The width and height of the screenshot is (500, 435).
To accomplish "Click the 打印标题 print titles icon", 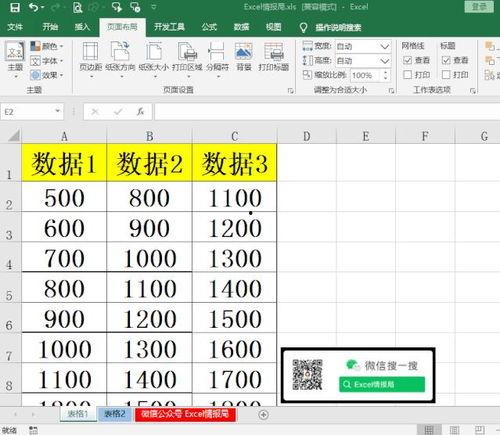I will click(x=274, y=57).
